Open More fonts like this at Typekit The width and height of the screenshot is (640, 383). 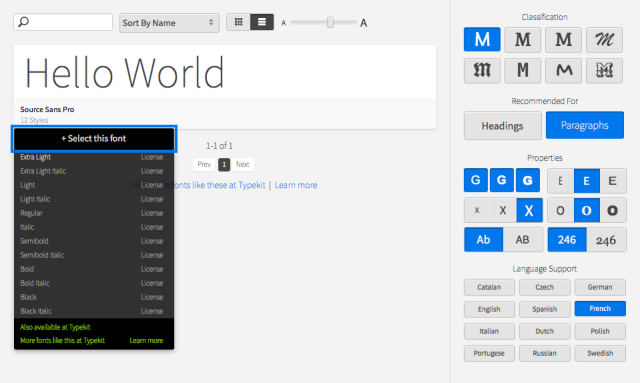62,341
